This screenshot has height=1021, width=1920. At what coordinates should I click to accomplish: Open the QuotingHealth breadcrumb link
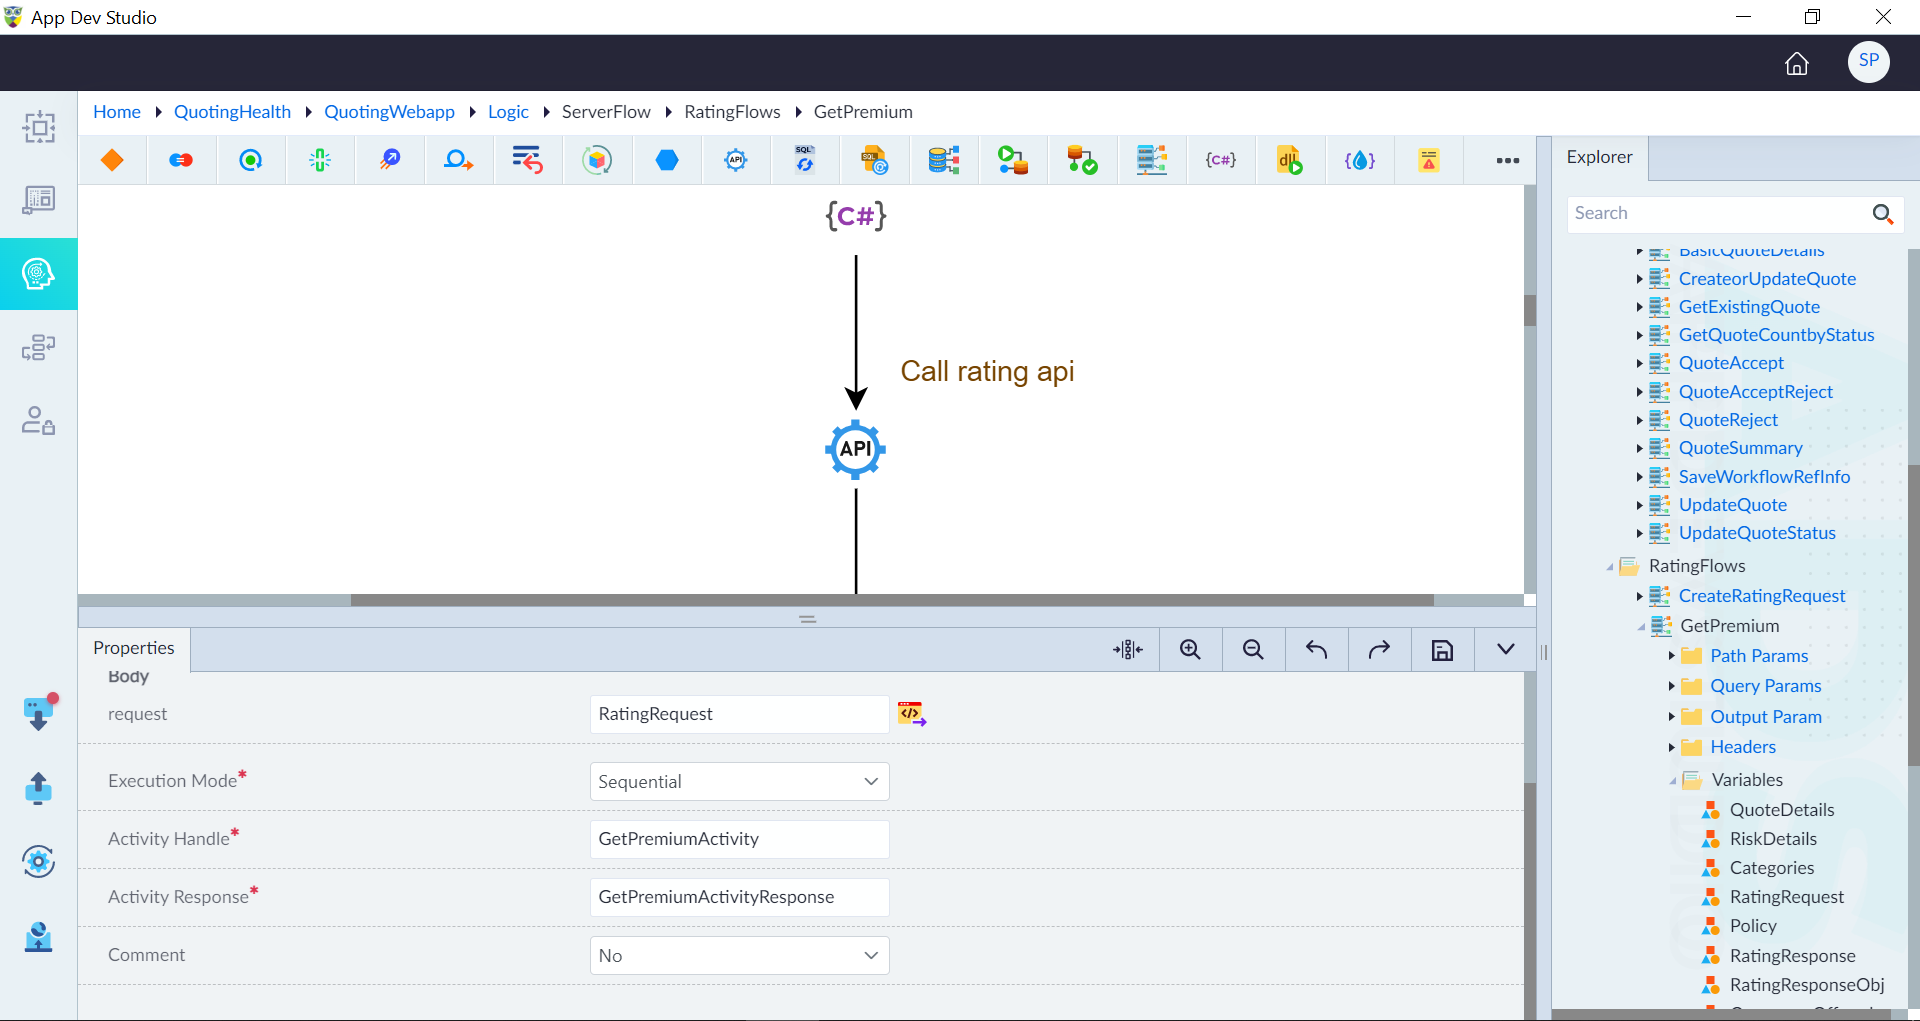coord(232,112)
